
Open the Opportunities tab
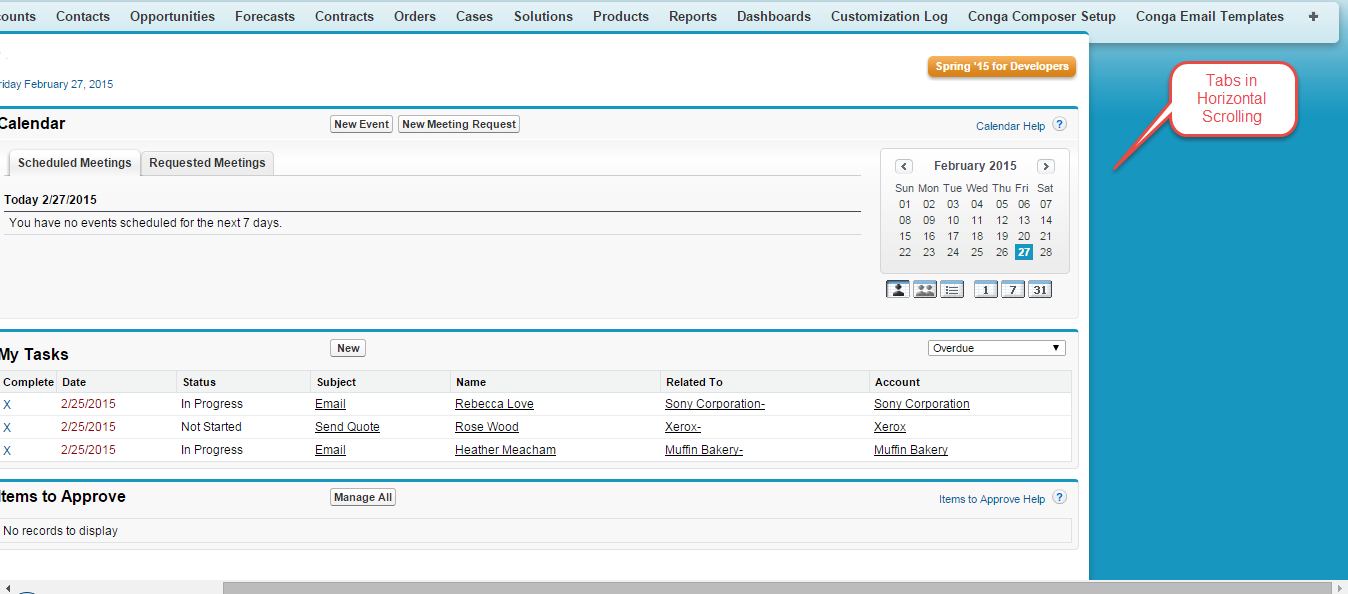[172, 16]
